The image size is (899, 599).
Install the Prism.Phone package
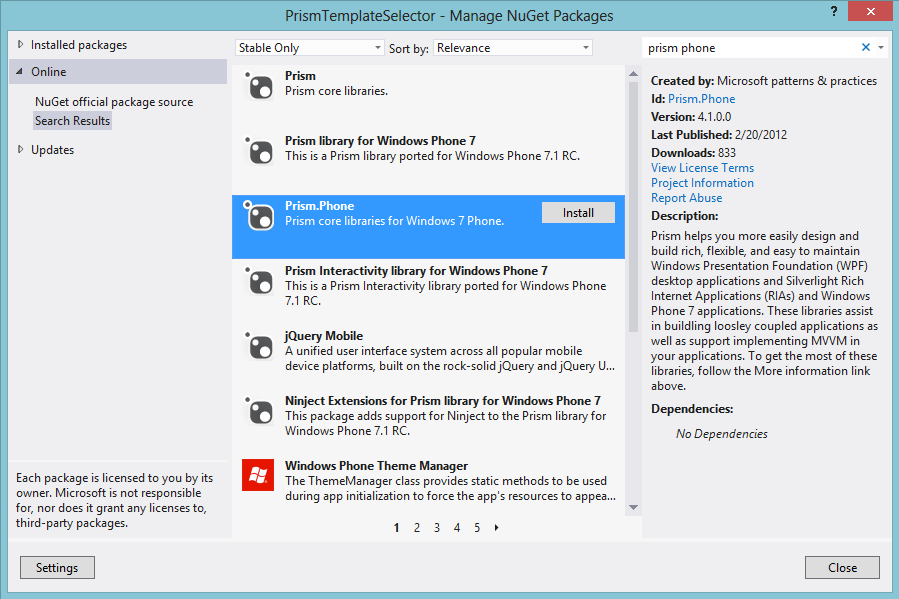[578, 213]
